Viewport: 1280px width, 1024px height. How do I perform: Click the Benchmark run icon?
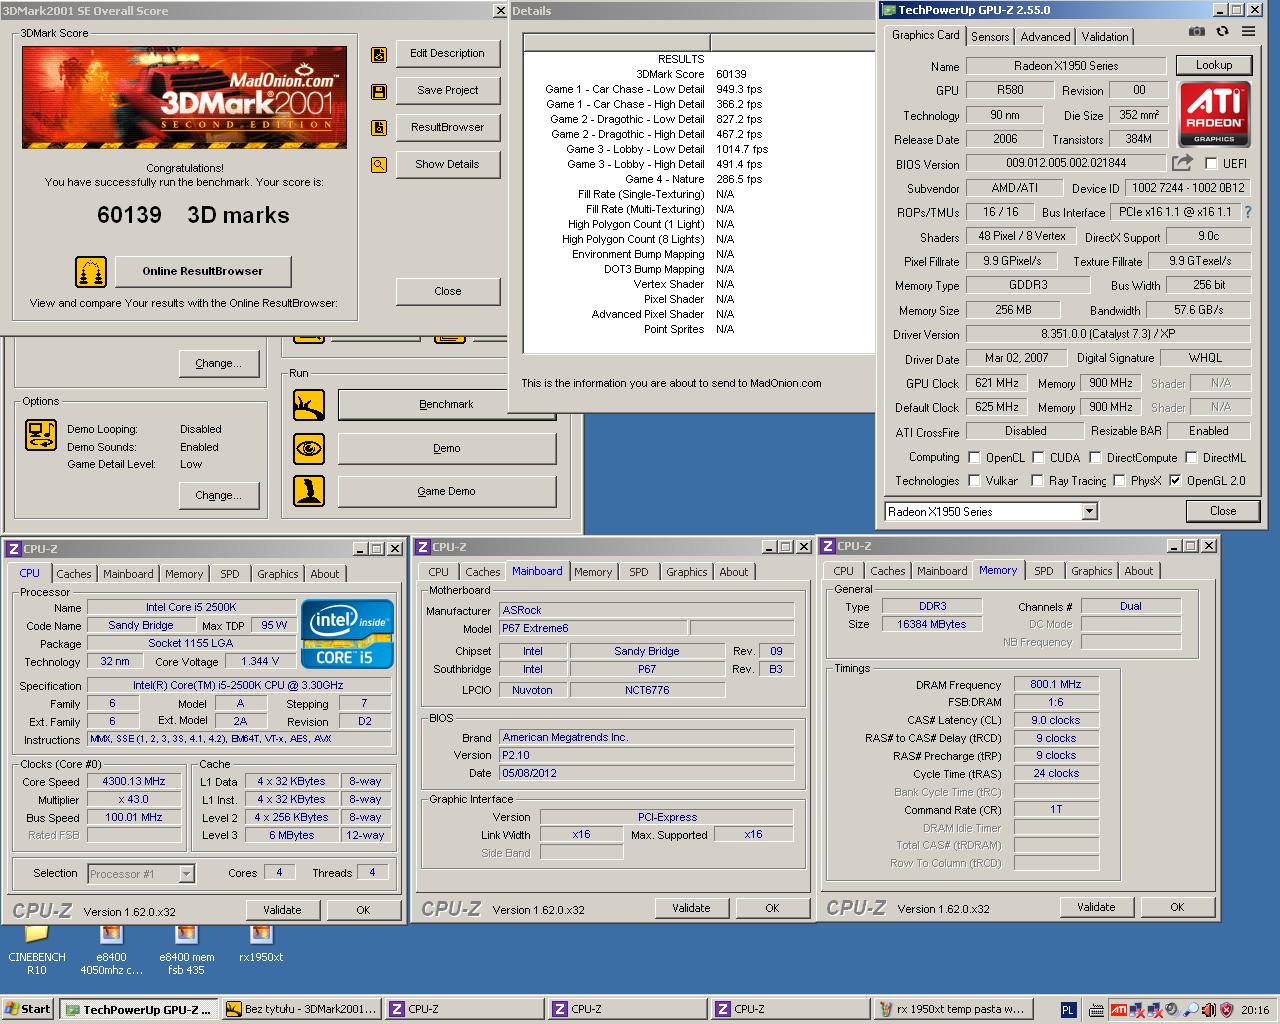[309, 405]
